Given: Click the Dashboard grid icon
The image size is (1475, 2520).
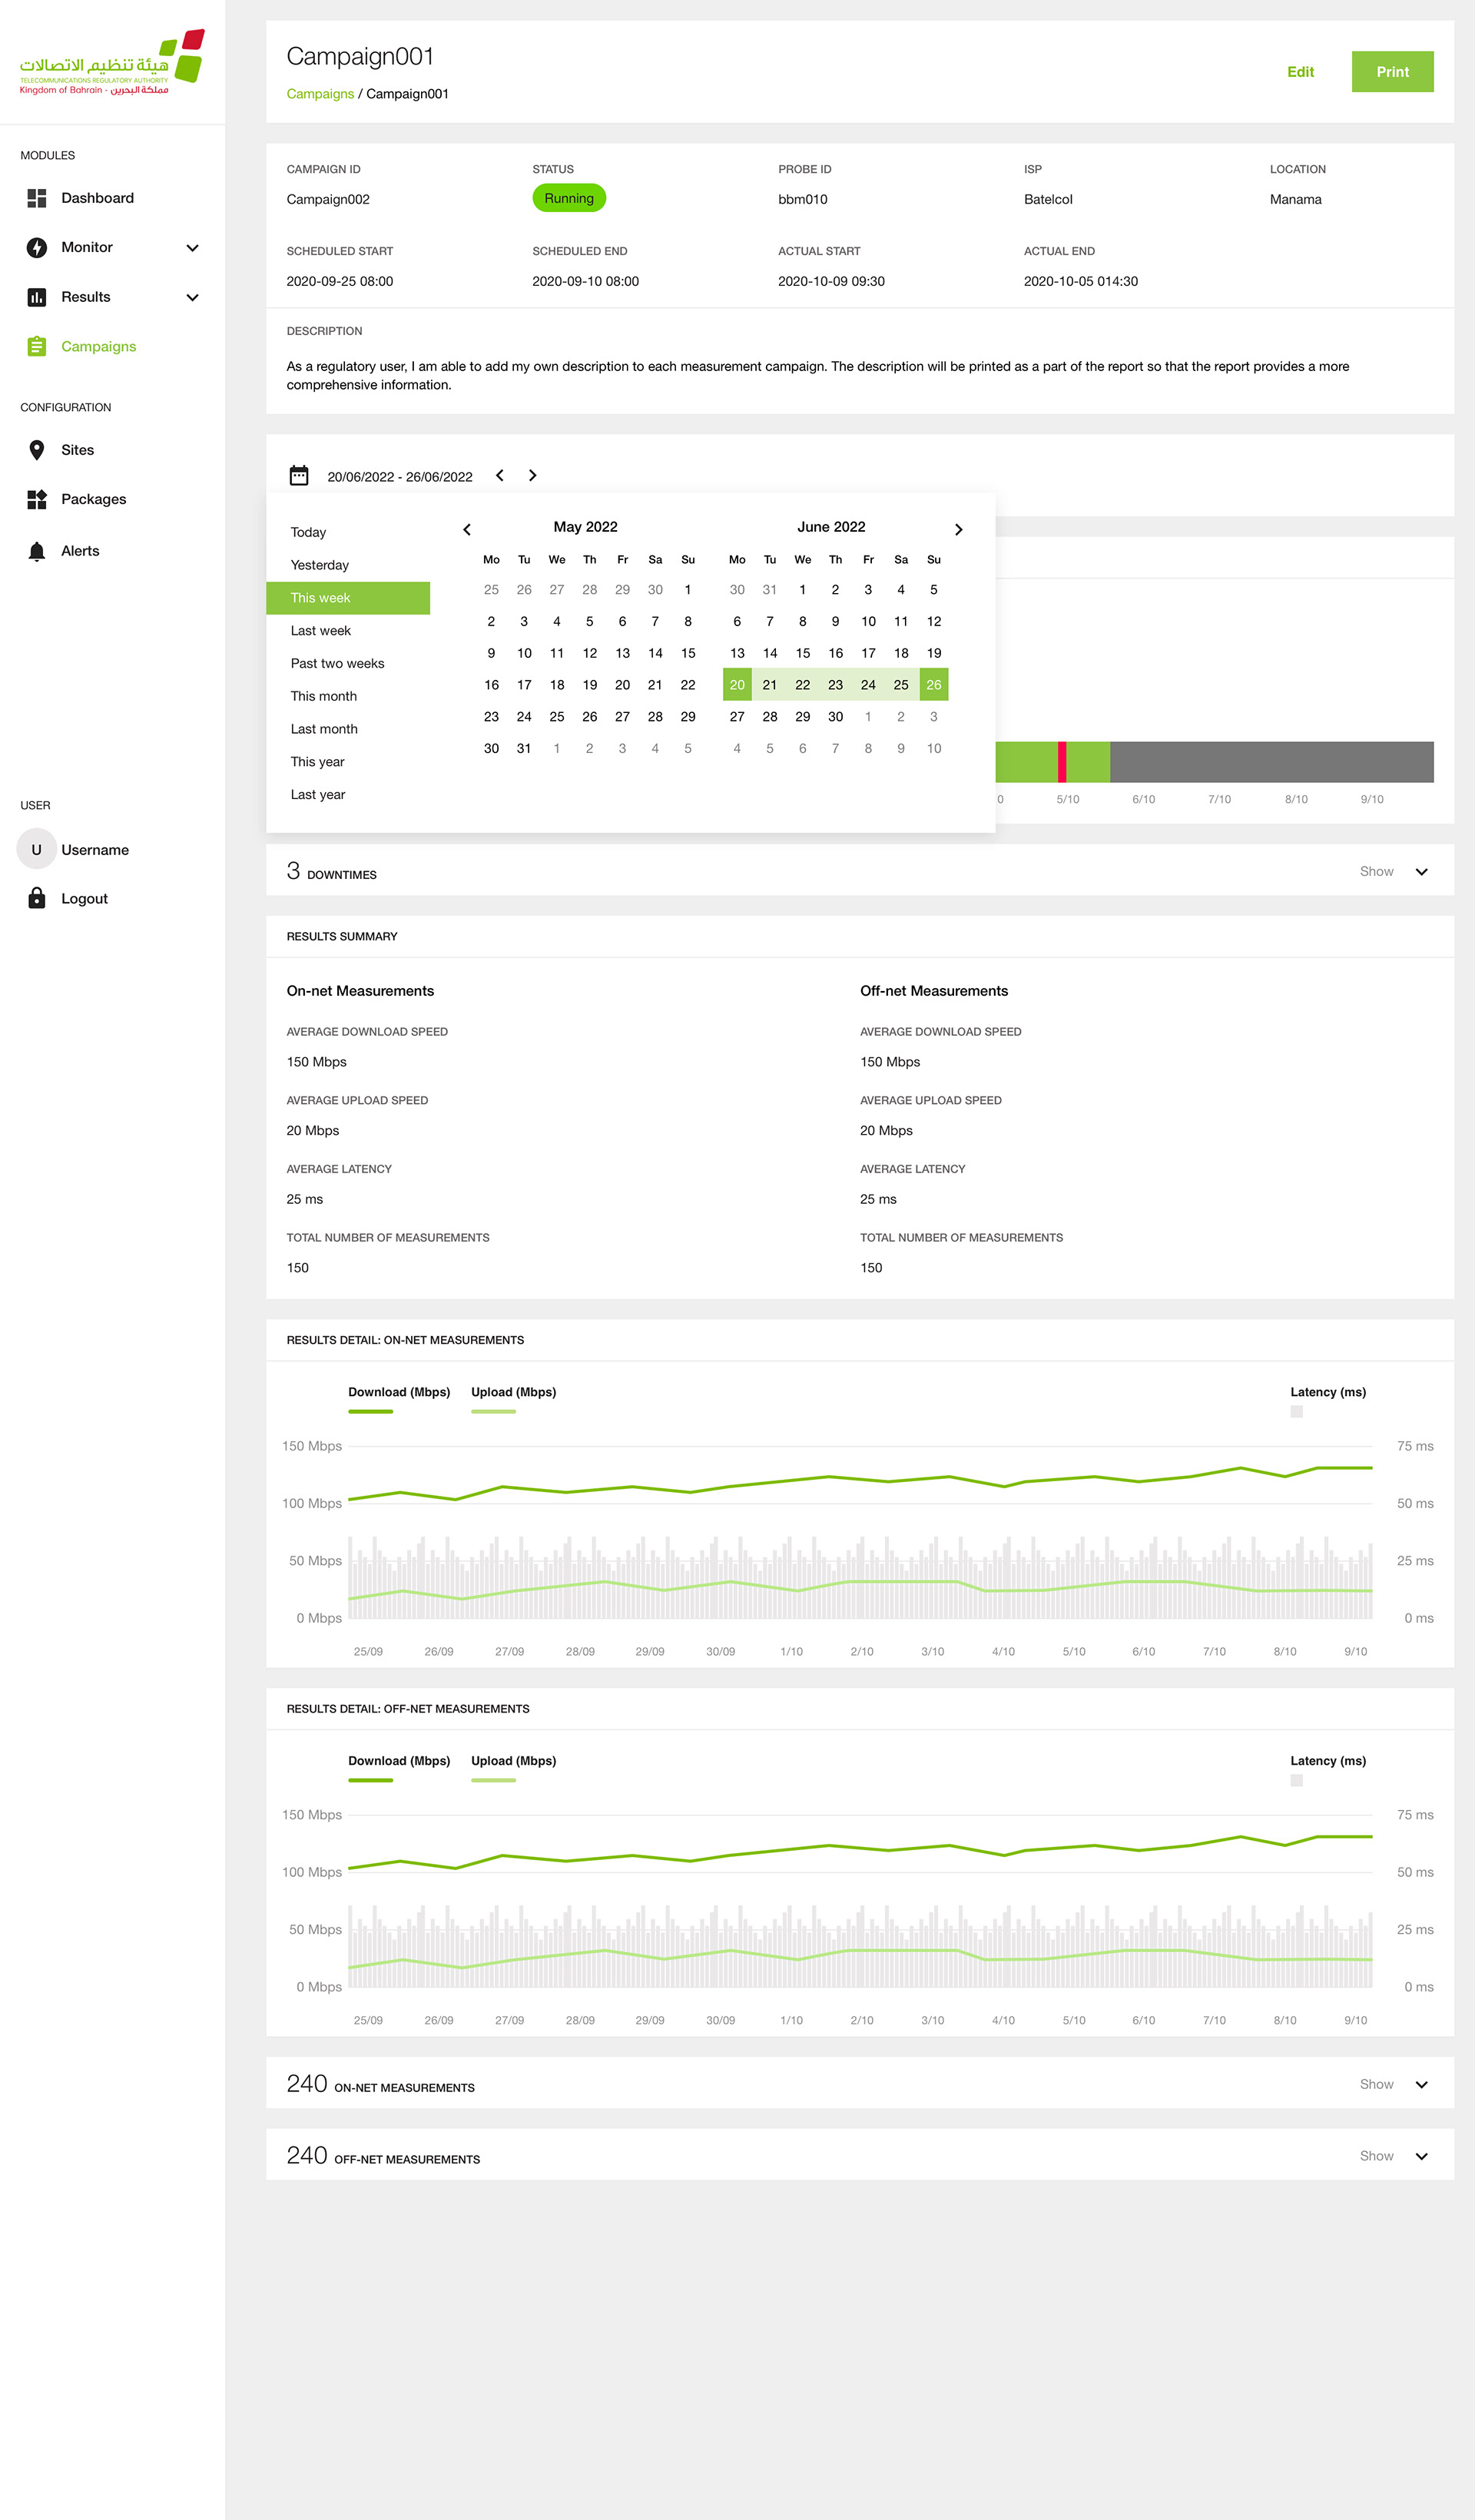Looking at the screenshot, I should click(37, 198).
